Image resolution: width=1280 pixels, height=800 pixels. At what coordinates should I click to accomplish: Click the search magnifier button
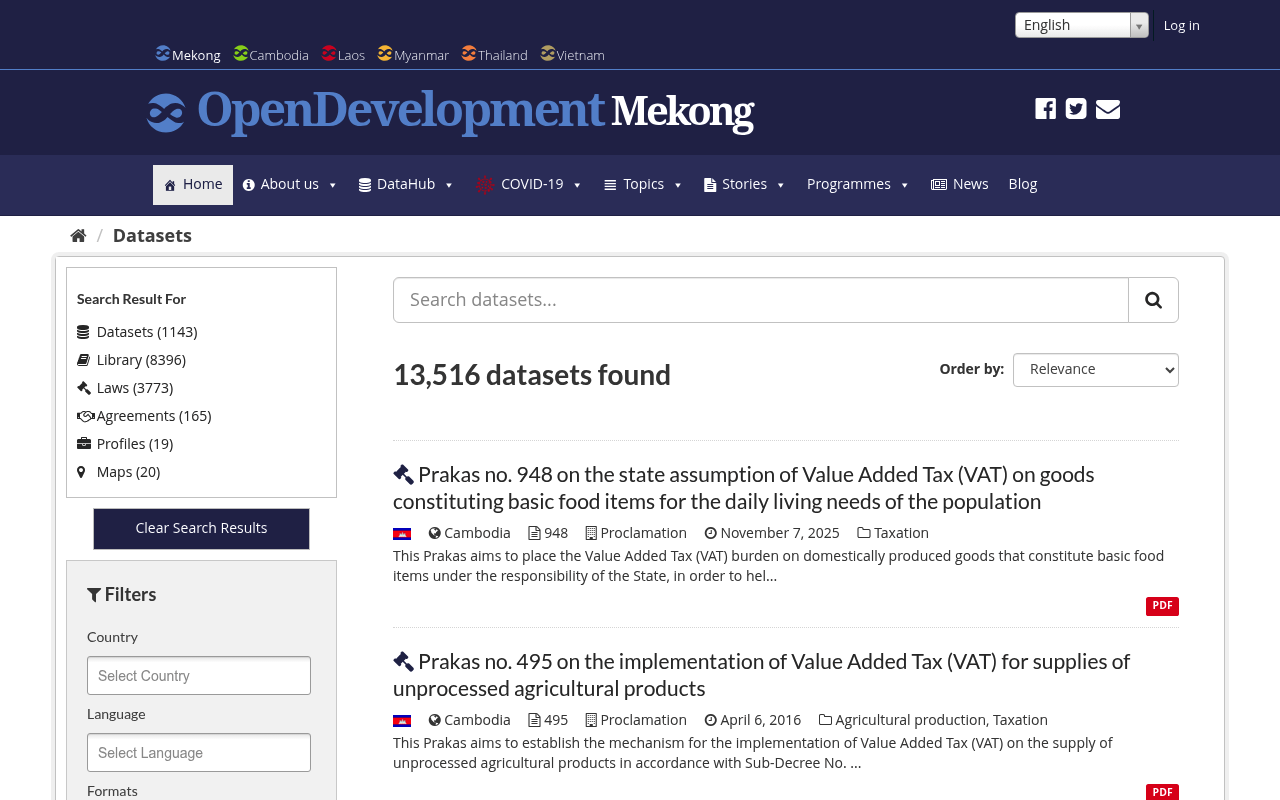1153,300
